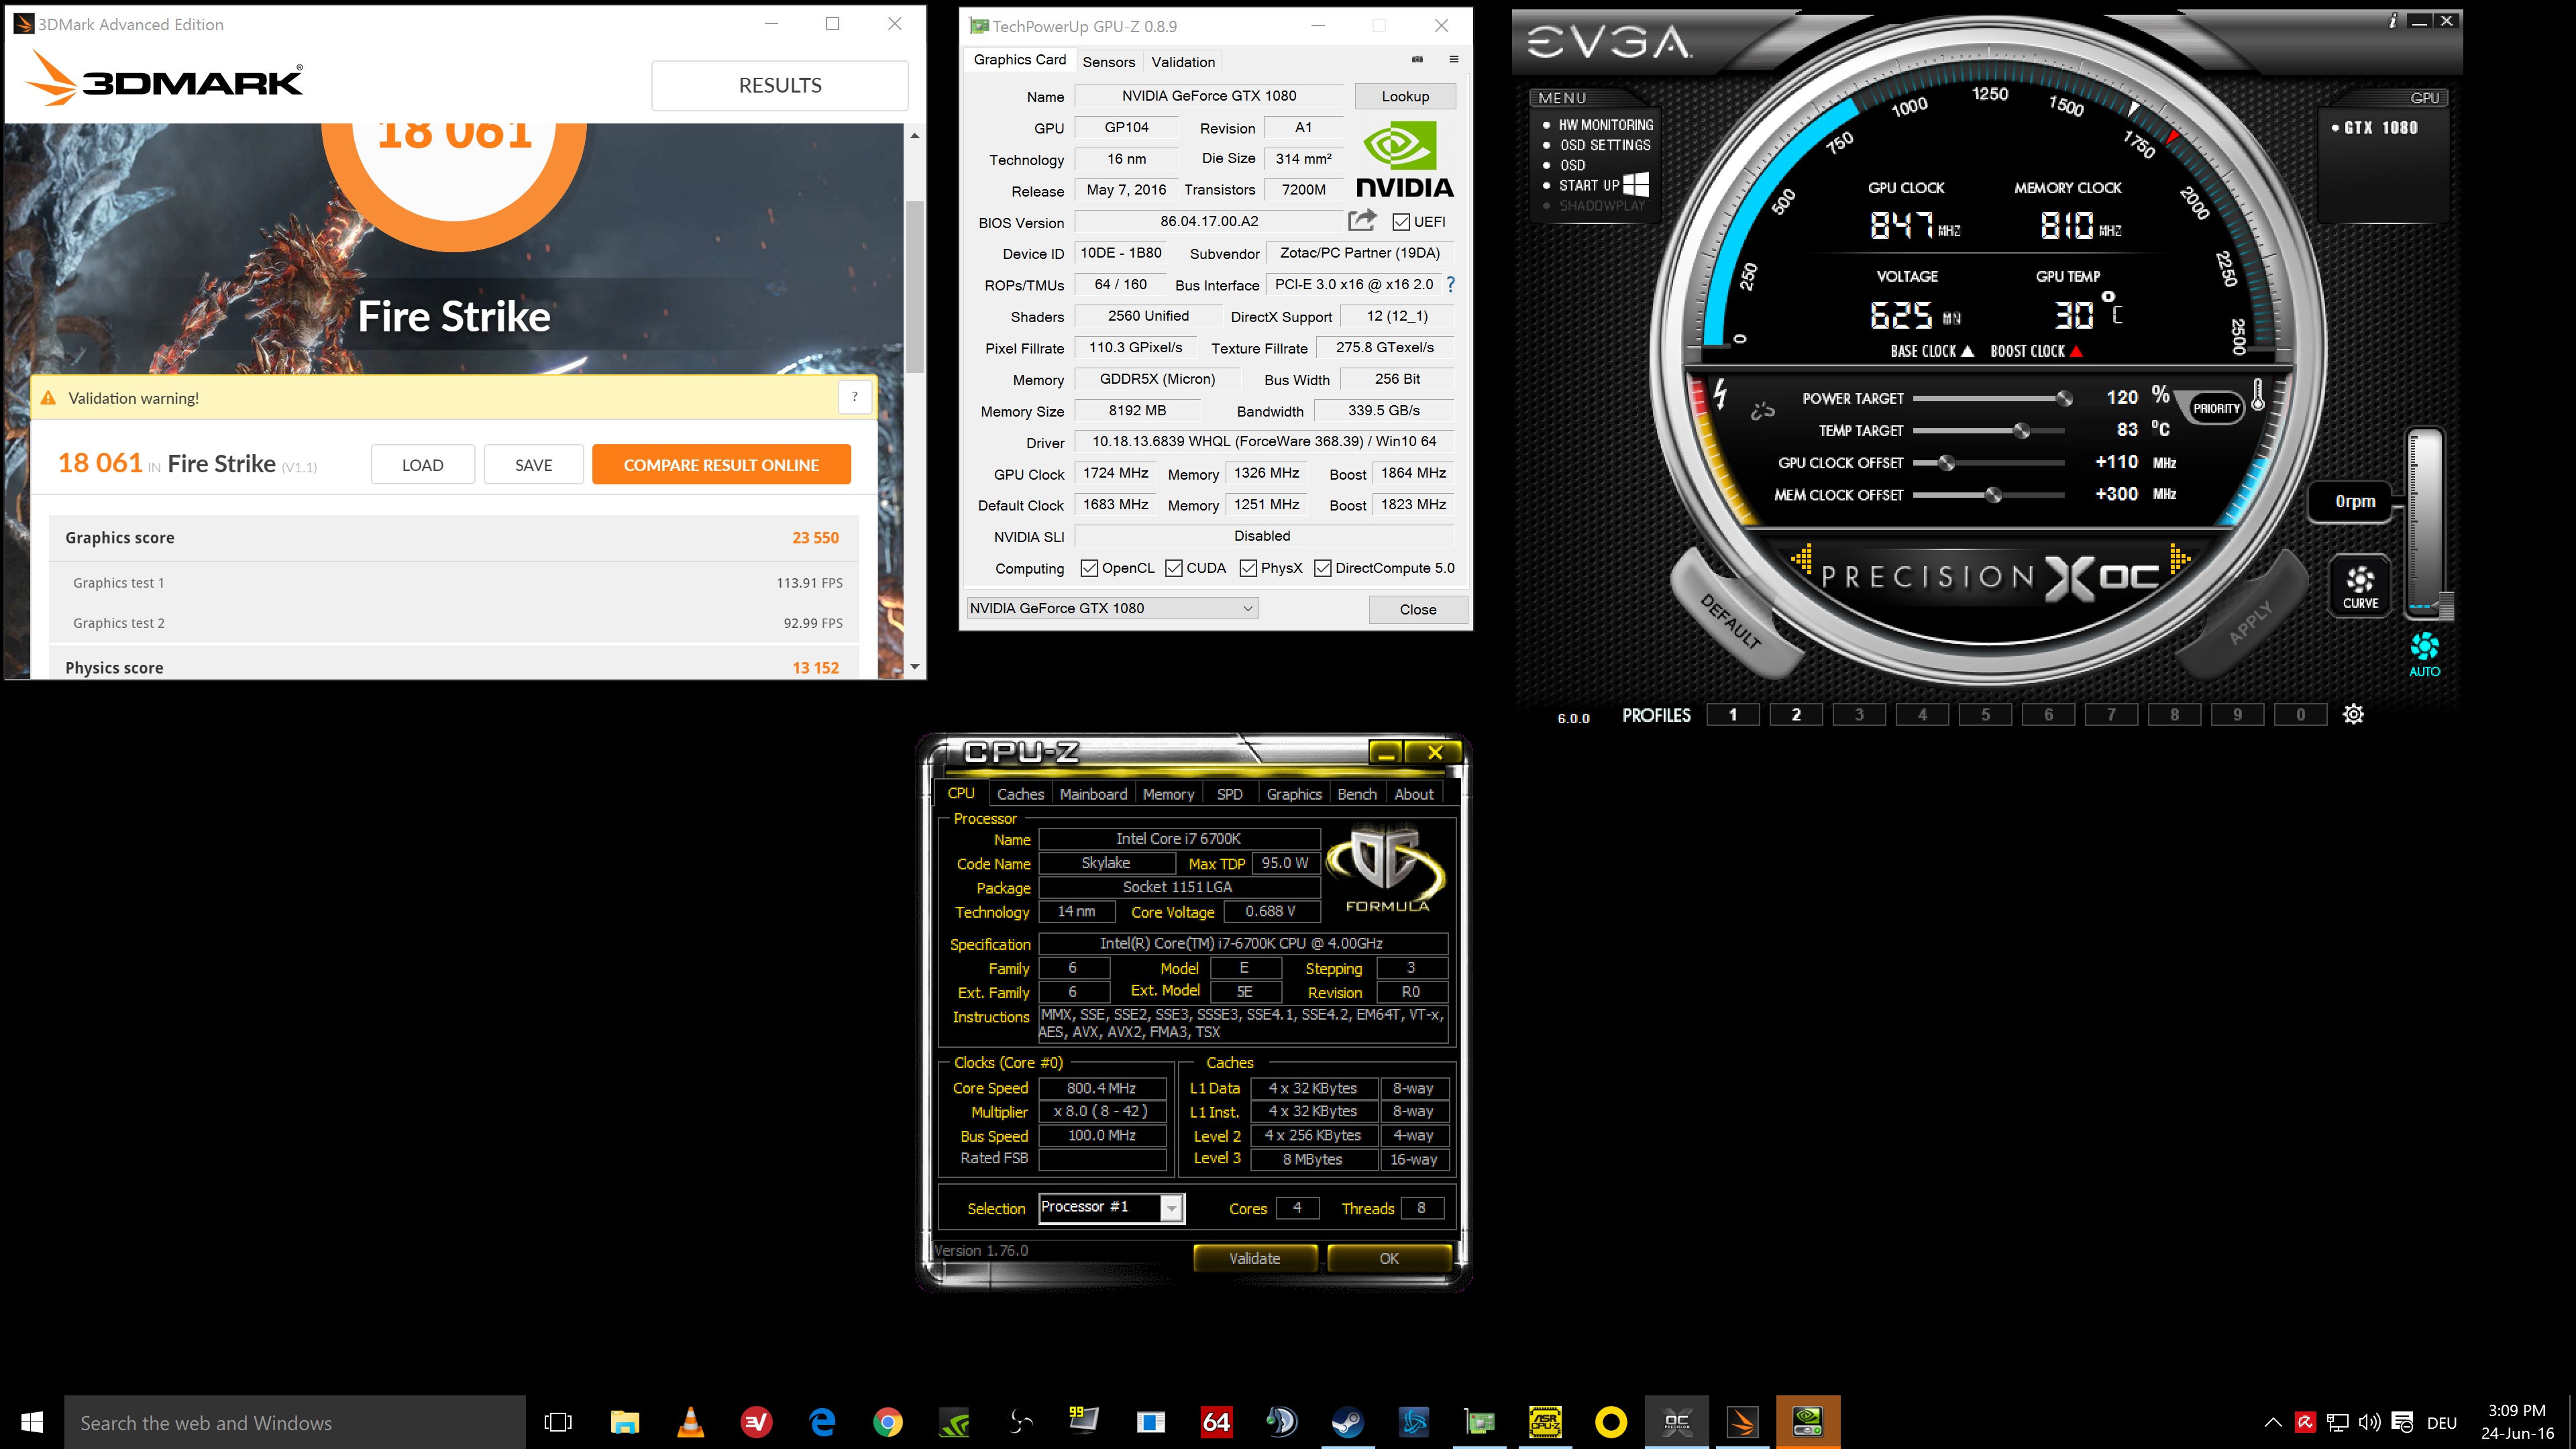Open Precision XOC settings gear beside profiles
Viewport: 2576px width, 1449px height.
point(2354,714)
